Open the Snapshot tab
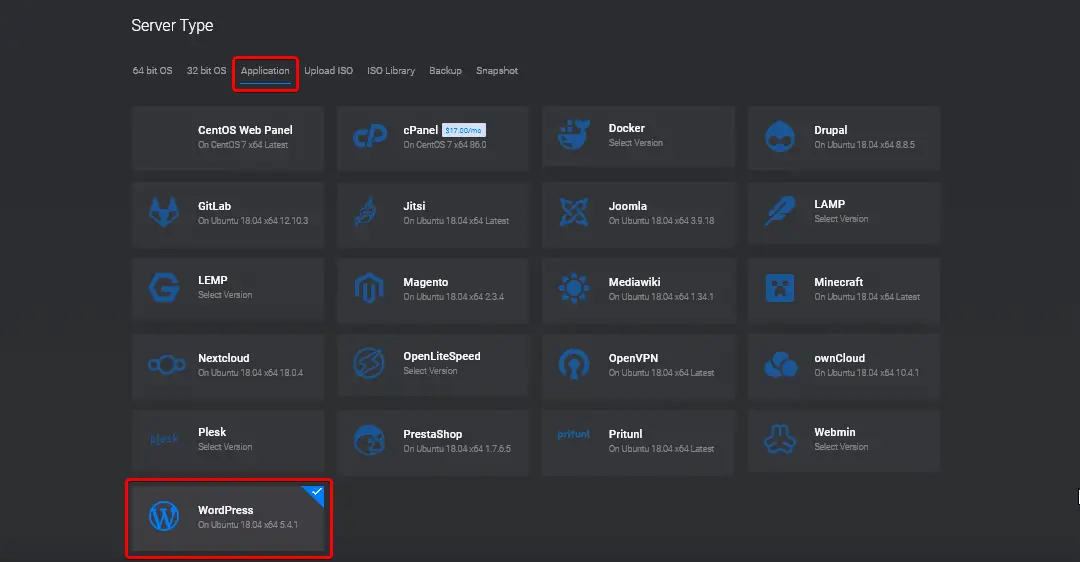Image resolution: width=1080 pixels, height=562 pixels. [x=497, y=70]
